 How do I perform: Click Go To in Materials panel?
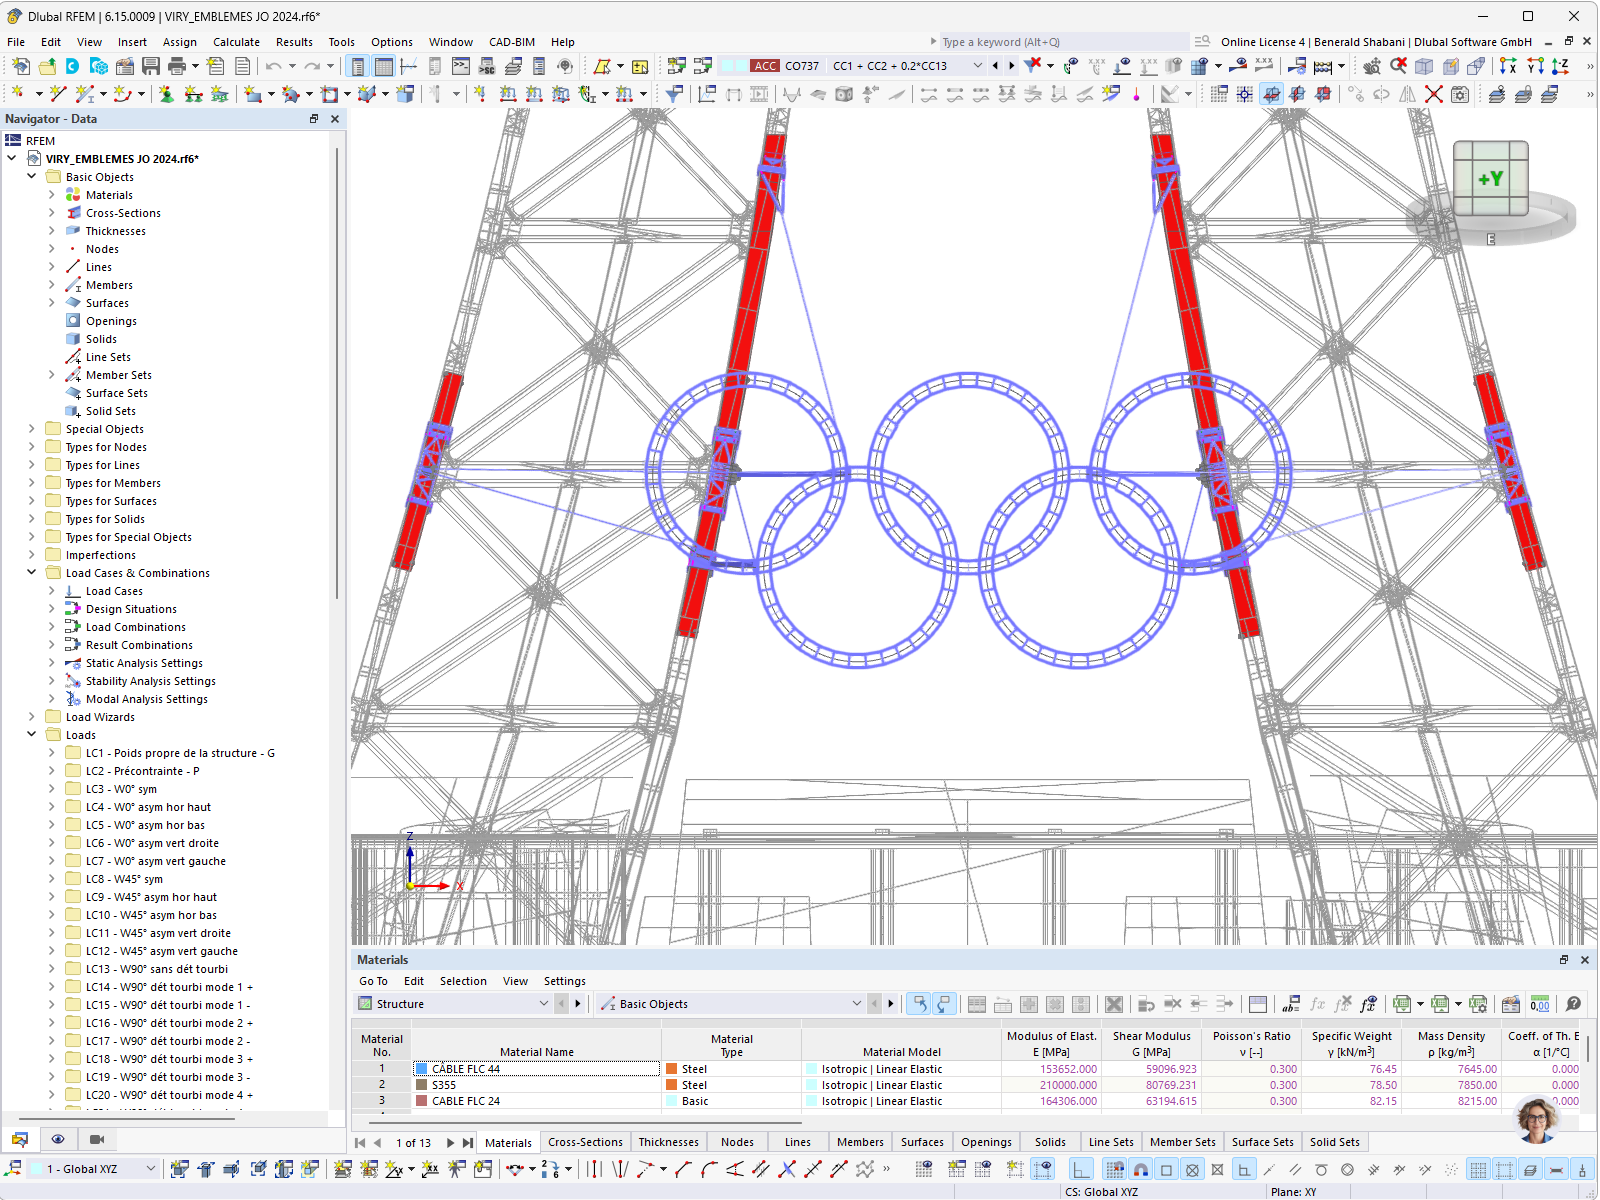373,981
